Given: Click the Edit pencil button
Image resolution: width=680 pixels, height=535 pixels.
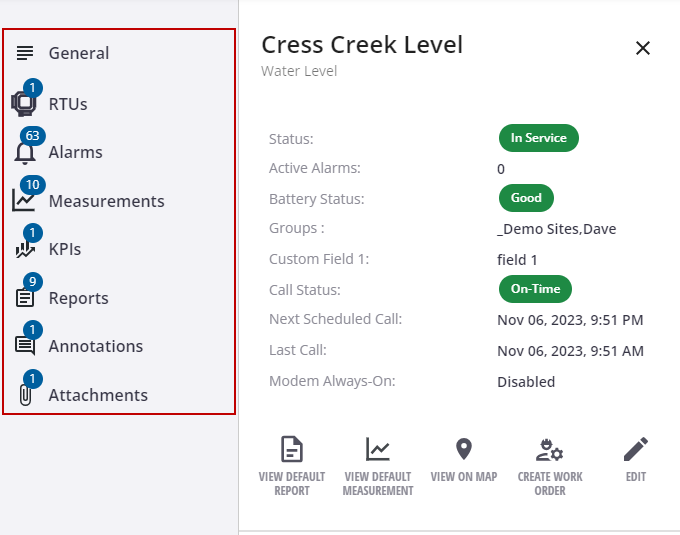Looking at the screenshot, I should (636, 460).
